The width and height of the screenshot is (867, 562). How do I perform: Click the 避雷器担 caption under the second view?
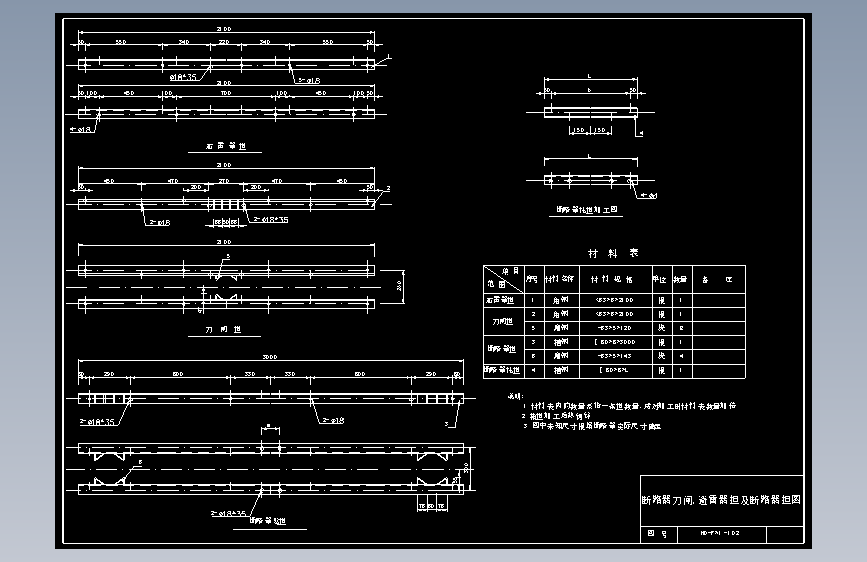(226, 146)
